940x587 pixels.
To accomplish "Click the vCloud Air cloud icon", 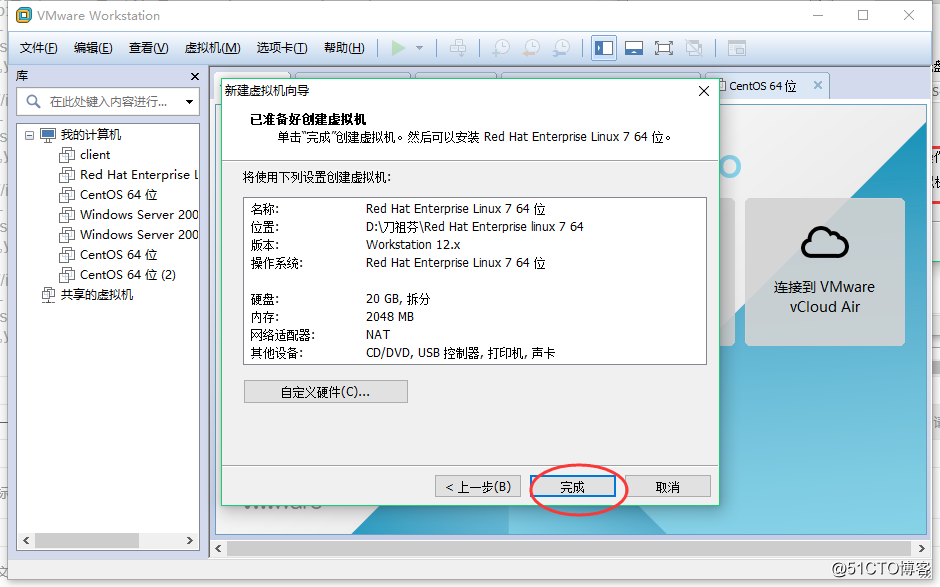I will (824, 242).
